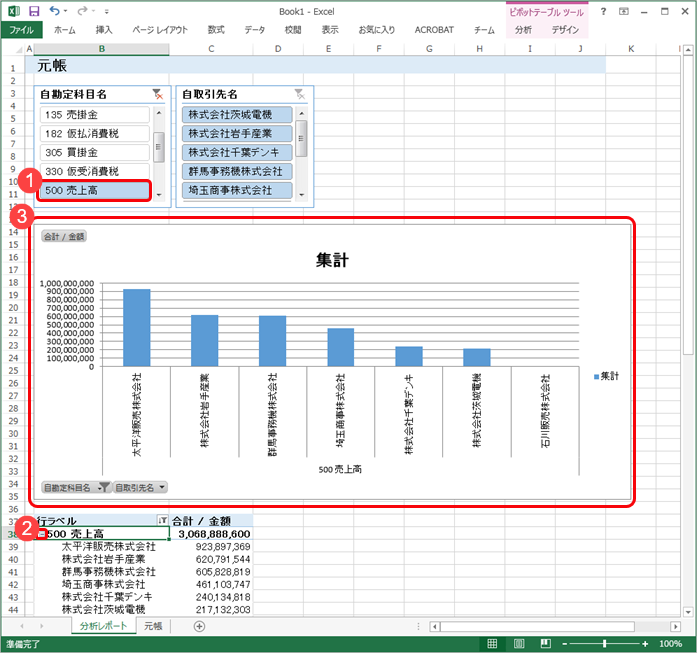The image size is (697, 653).
Task: Open the 数式 ribbon tab
Action: pos(216,30)
